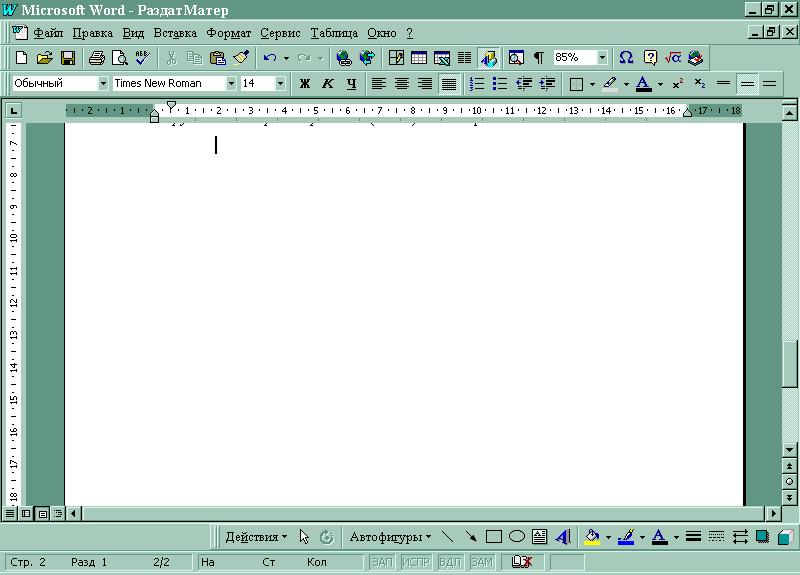This screenshot has height=575, width=800.
Task: Create a new blank document
Action: click(21, 58)
